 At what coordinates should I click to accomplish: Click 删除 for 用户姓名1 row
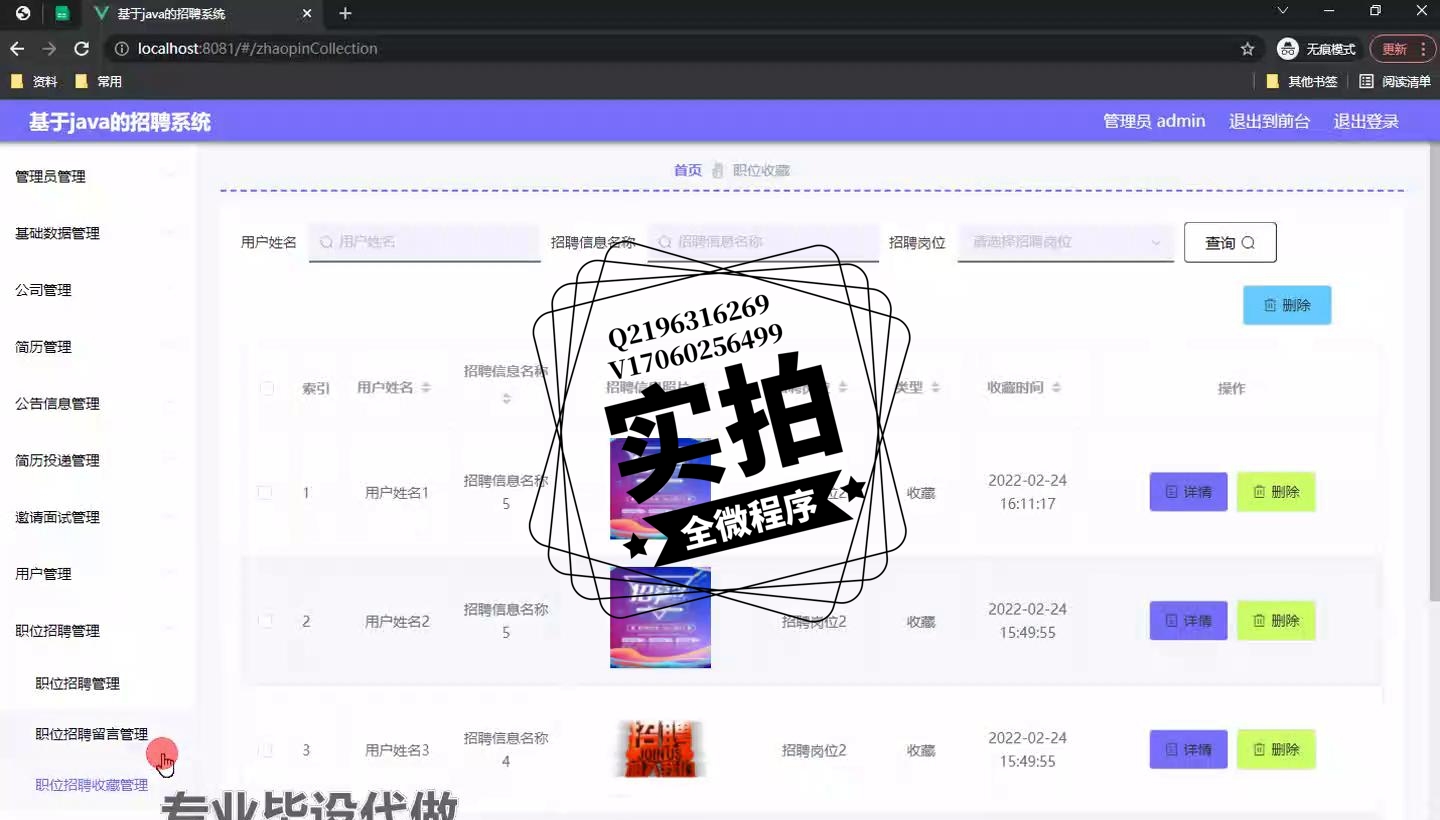1276,492
